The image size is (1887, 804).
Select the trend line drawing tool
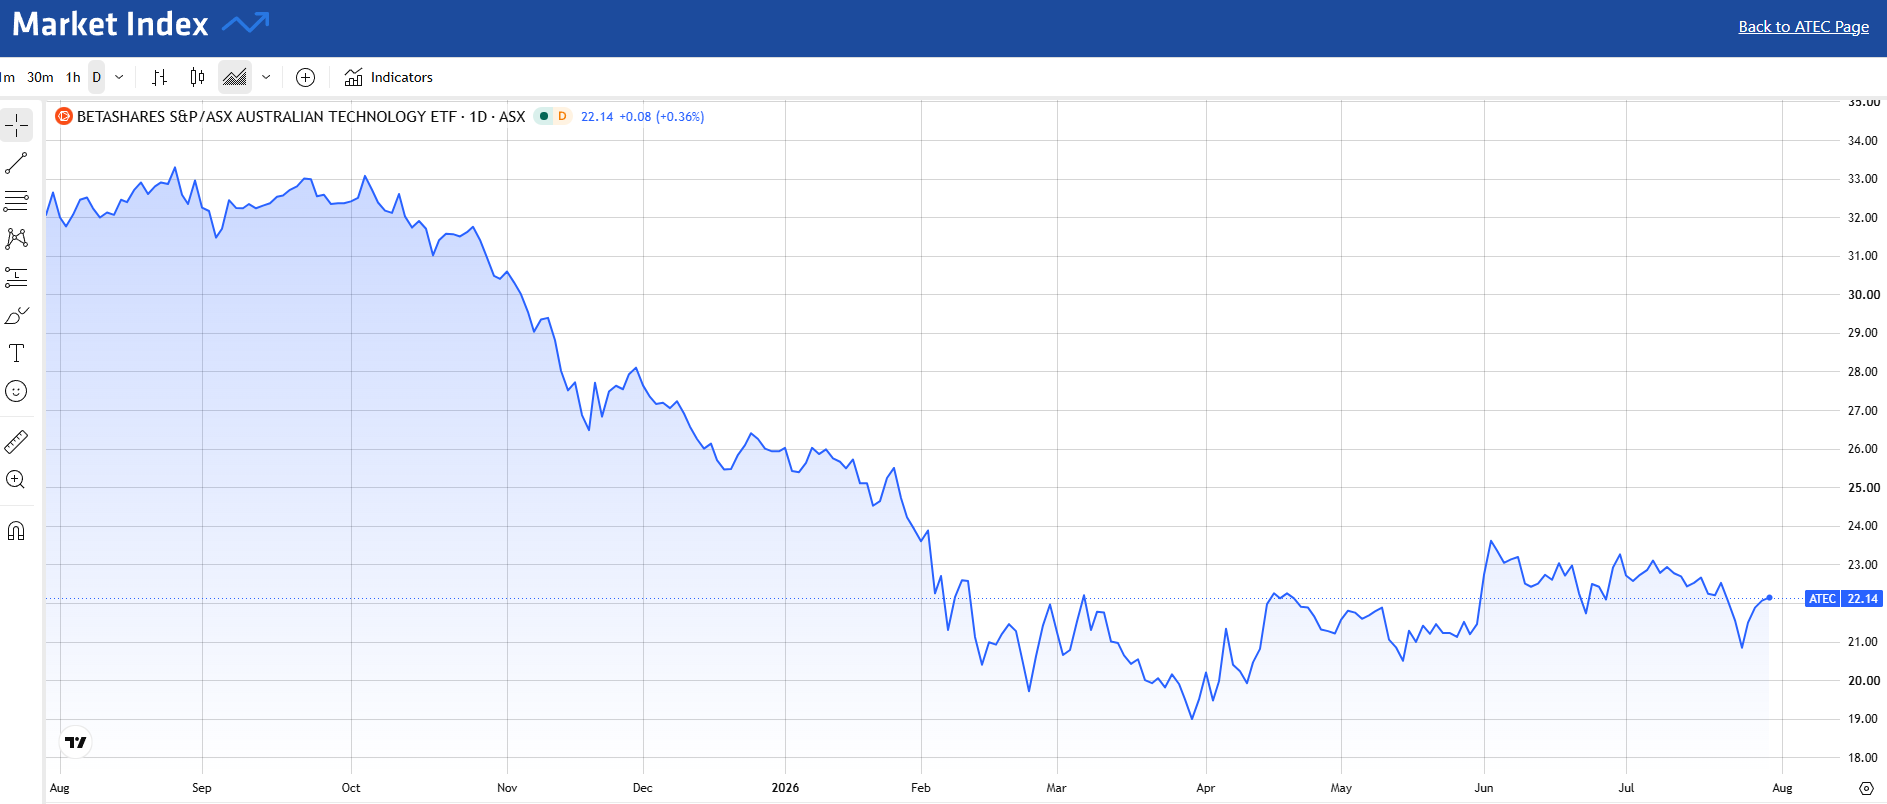pyautogui.click(x=17, y=163)
